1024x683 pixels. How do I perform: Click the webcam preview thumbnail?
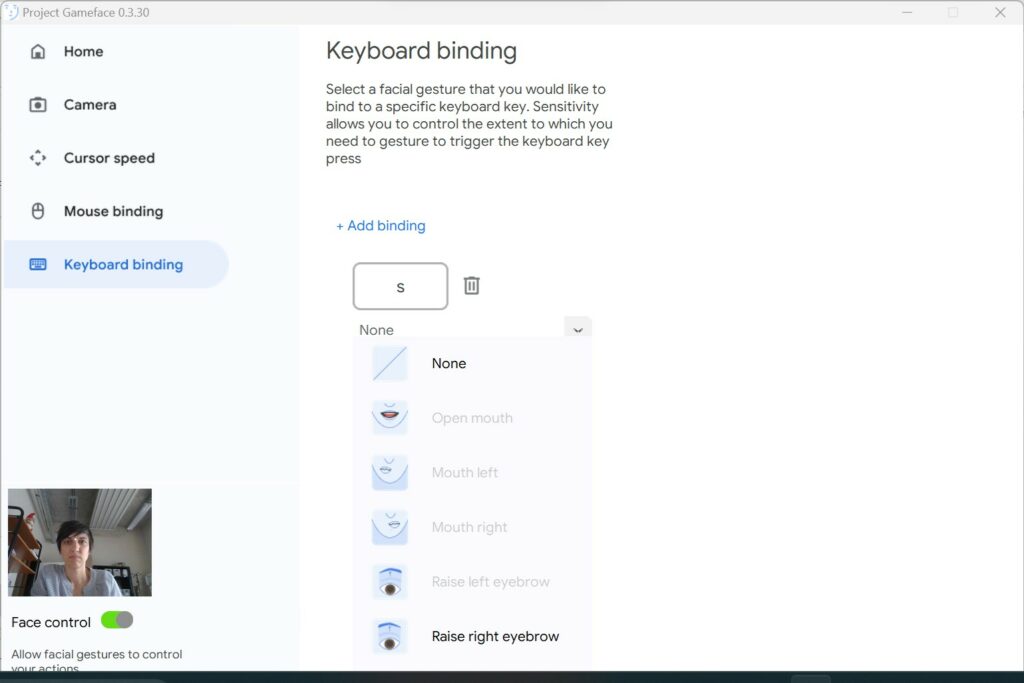80,542
